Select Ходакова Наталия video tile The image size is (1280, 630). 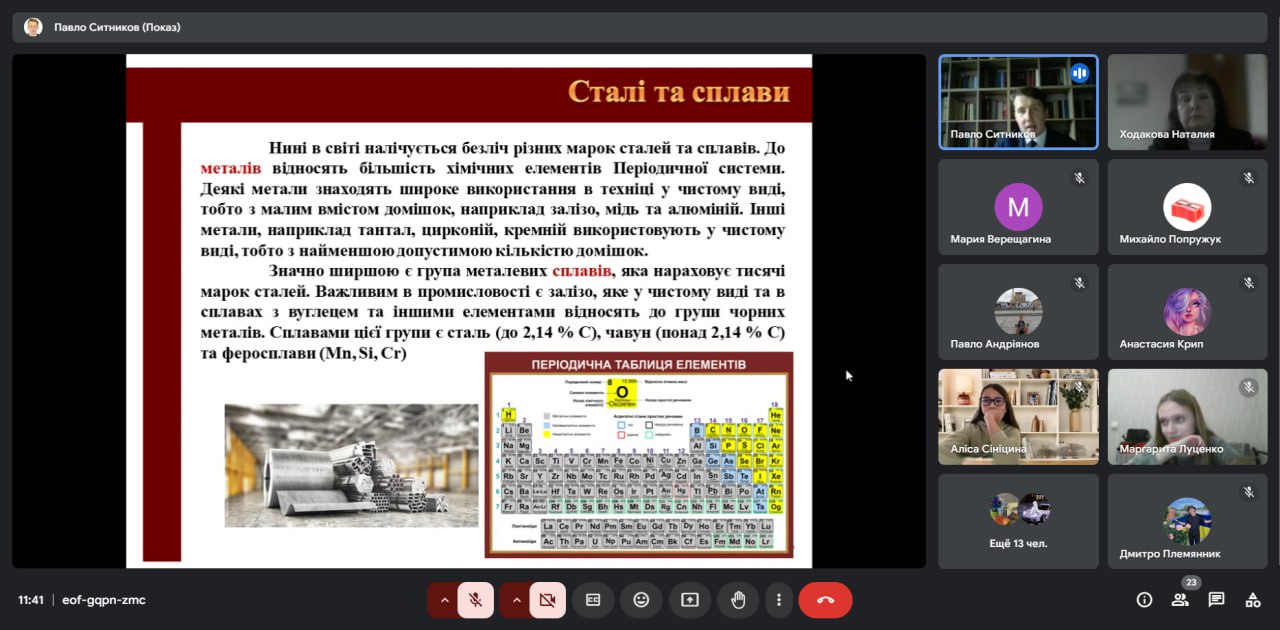[x=1187, y=102]
